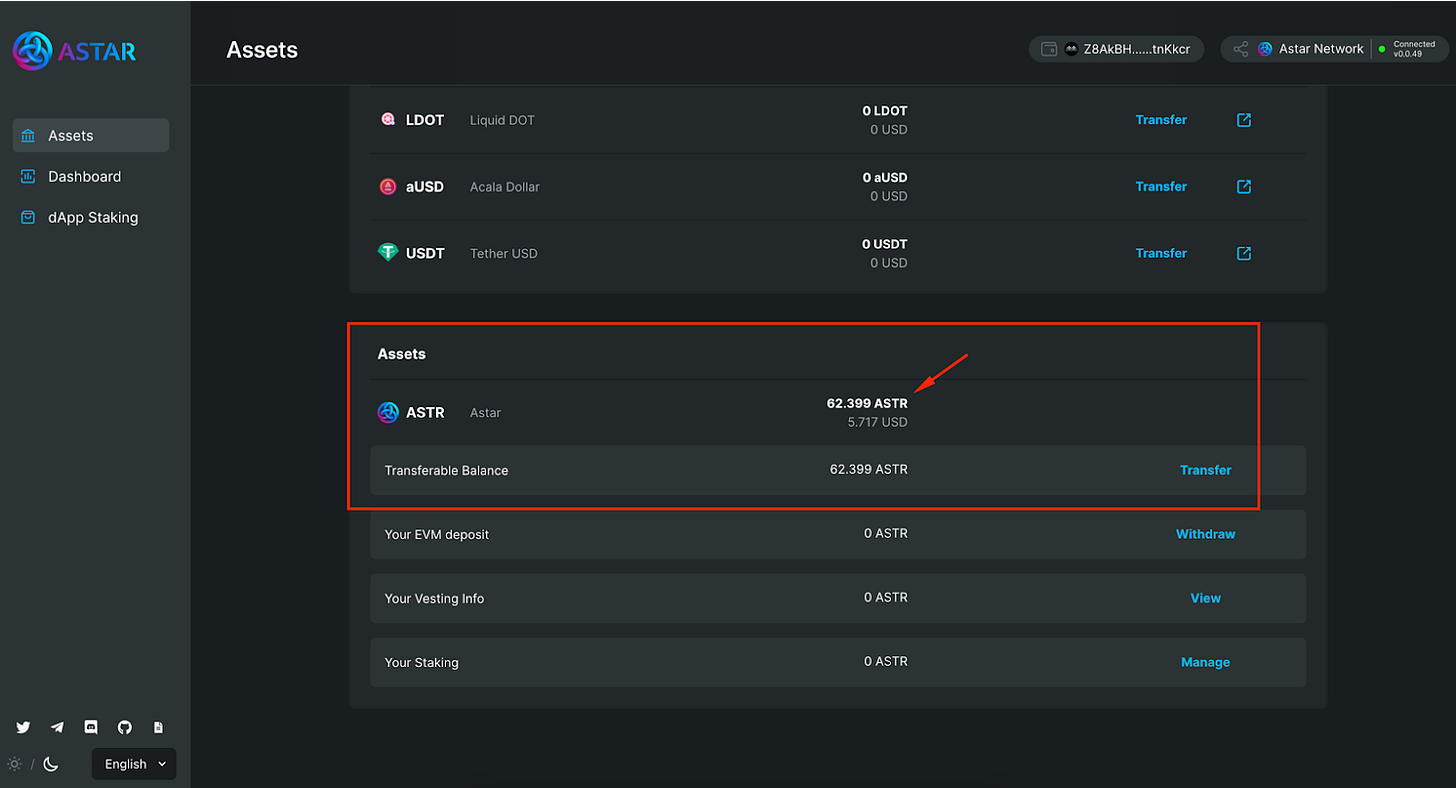Switch to light theme sun icon
The image size is (1456, 788).
pyautogui.click(x=14, y=764)
